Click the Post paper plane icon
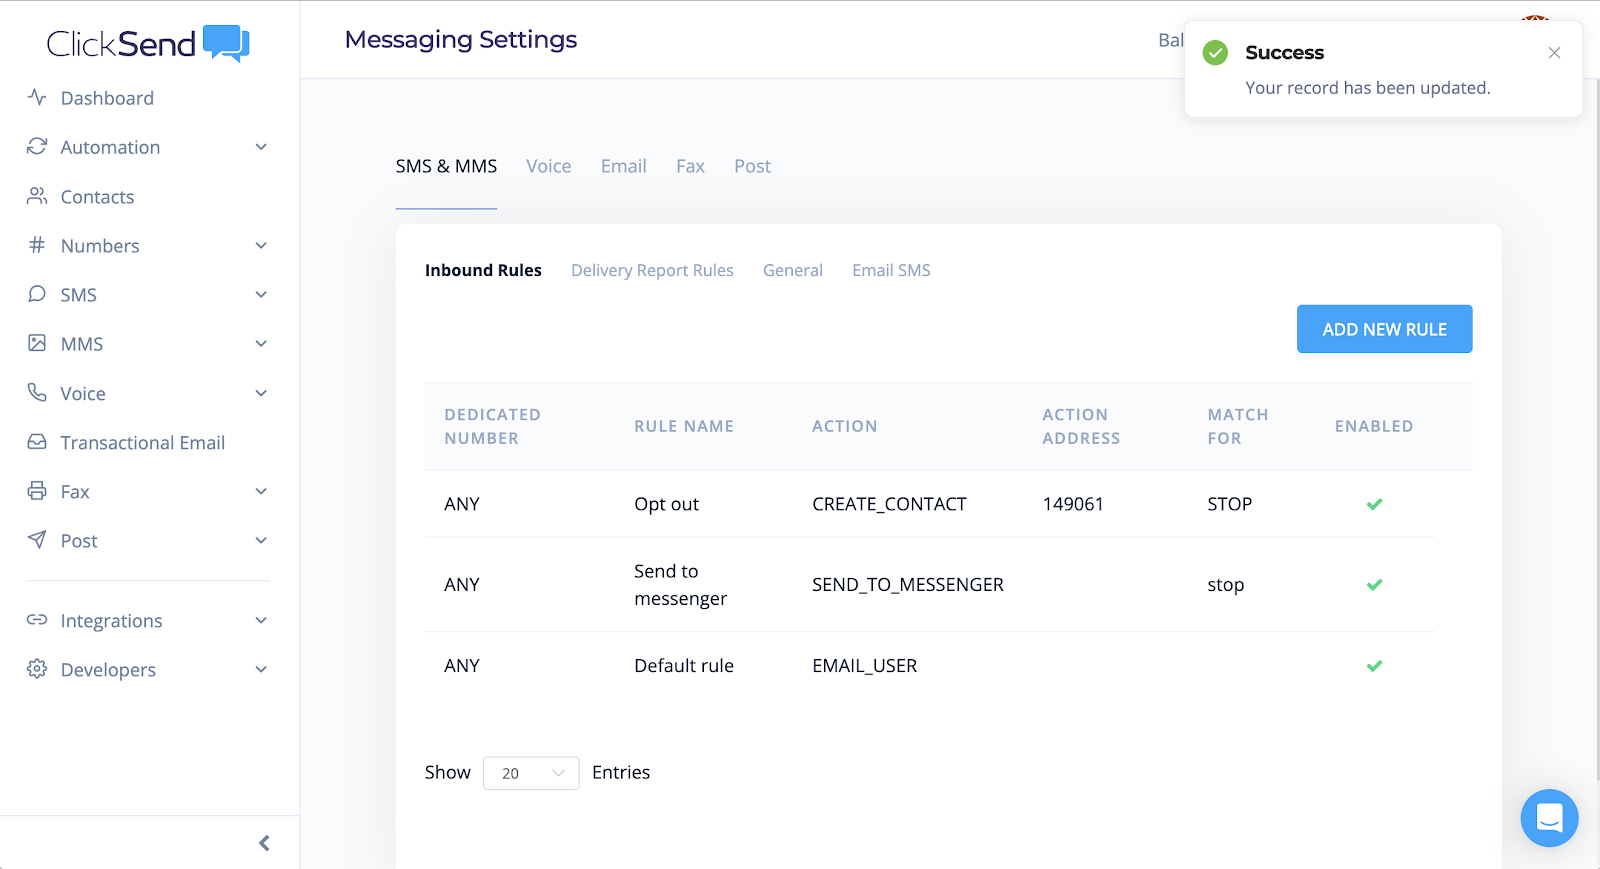Screen dimensions: 1600x869 coord(37,540)
